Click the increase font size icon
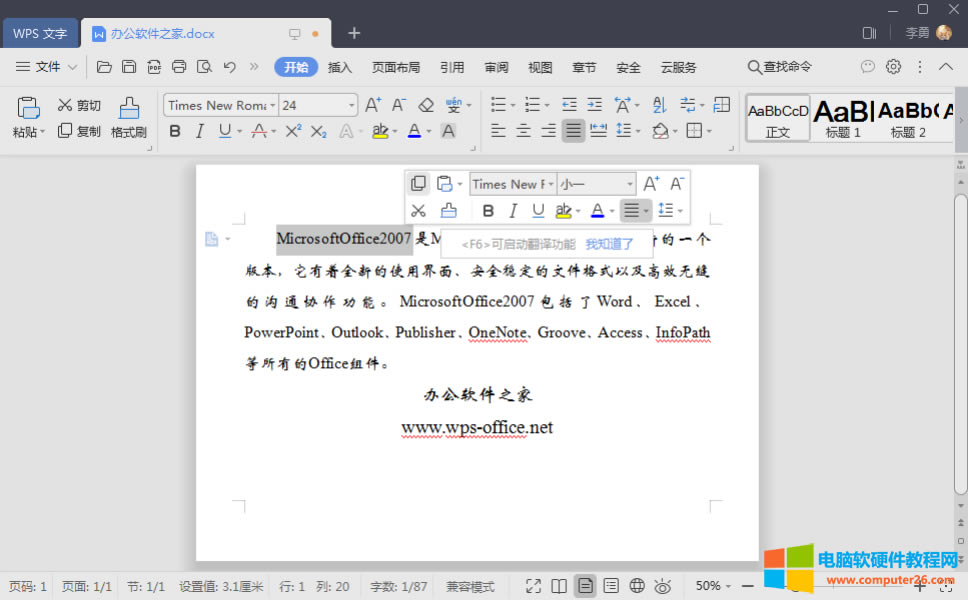Screen dimensions: 968x600 [372, 103]
